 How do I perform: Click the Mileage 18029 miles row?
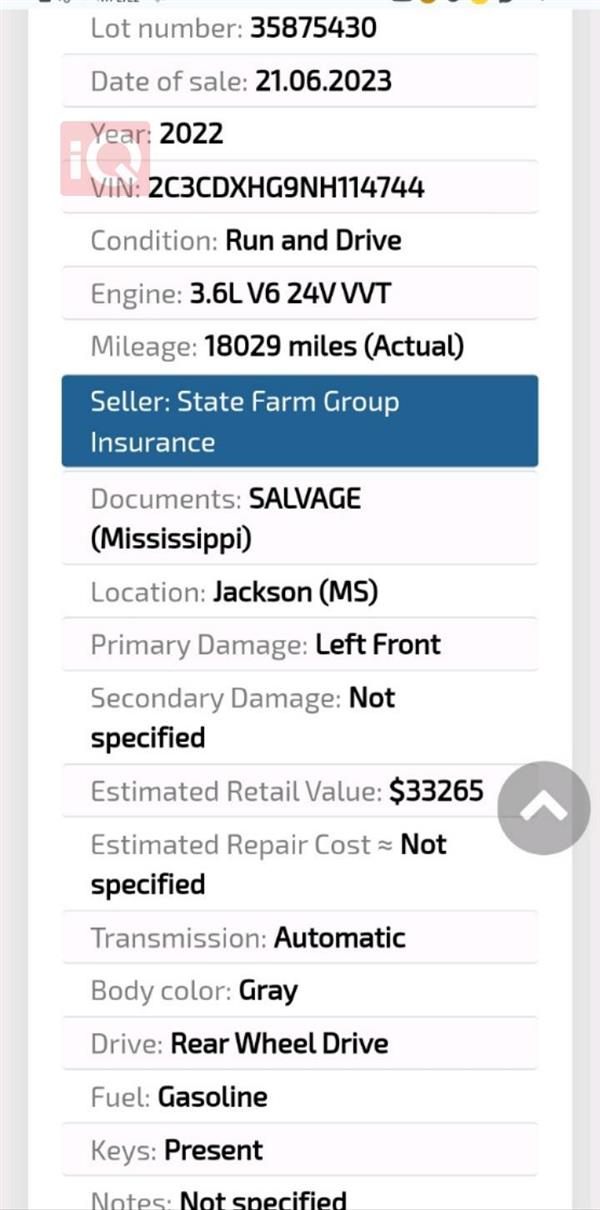(300, 347)
